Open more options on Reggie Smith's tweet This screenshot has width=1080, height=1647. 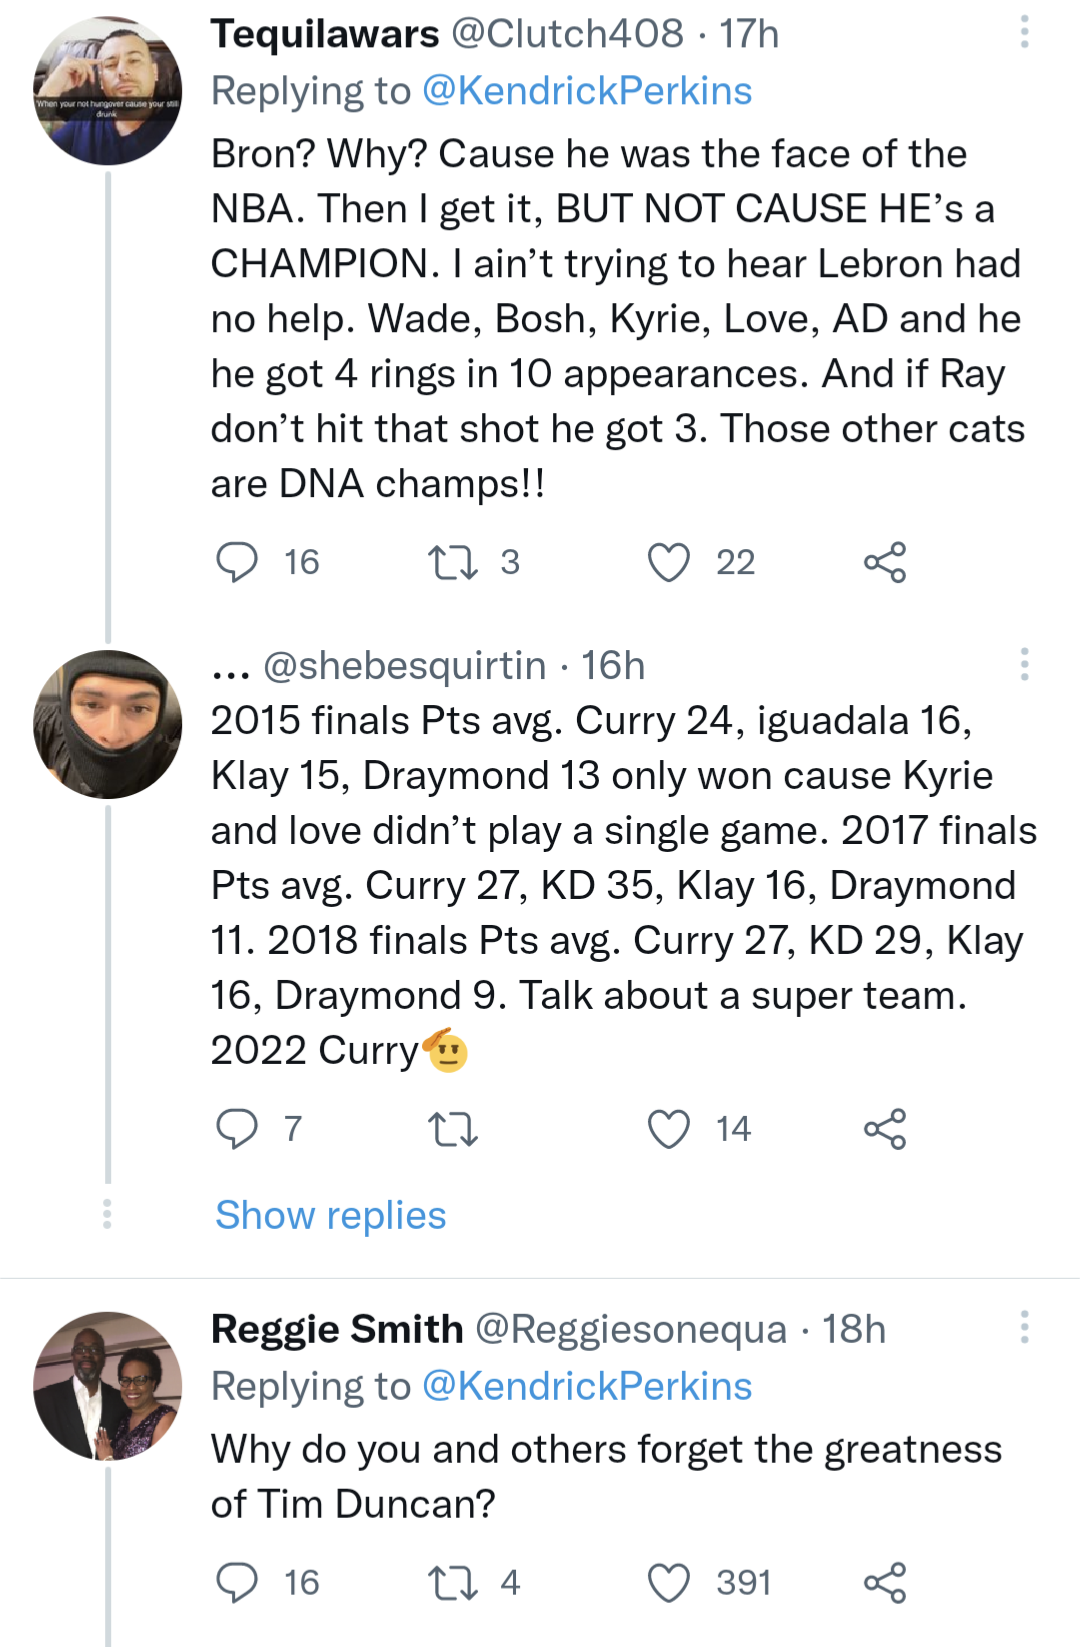tap(1024, 1328)
